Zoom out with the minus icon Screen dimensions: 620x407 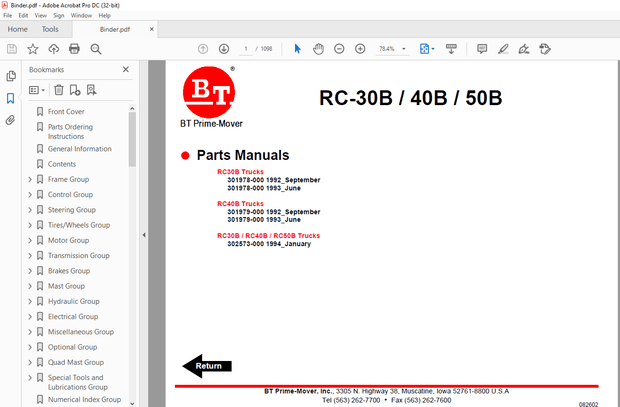point(339,49)
